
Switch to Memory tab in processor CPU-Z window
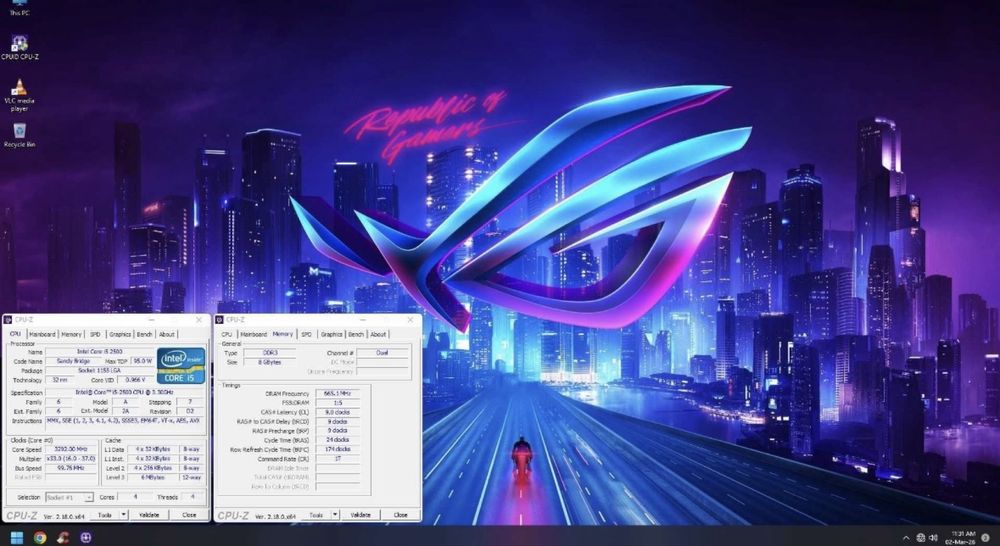71,334
